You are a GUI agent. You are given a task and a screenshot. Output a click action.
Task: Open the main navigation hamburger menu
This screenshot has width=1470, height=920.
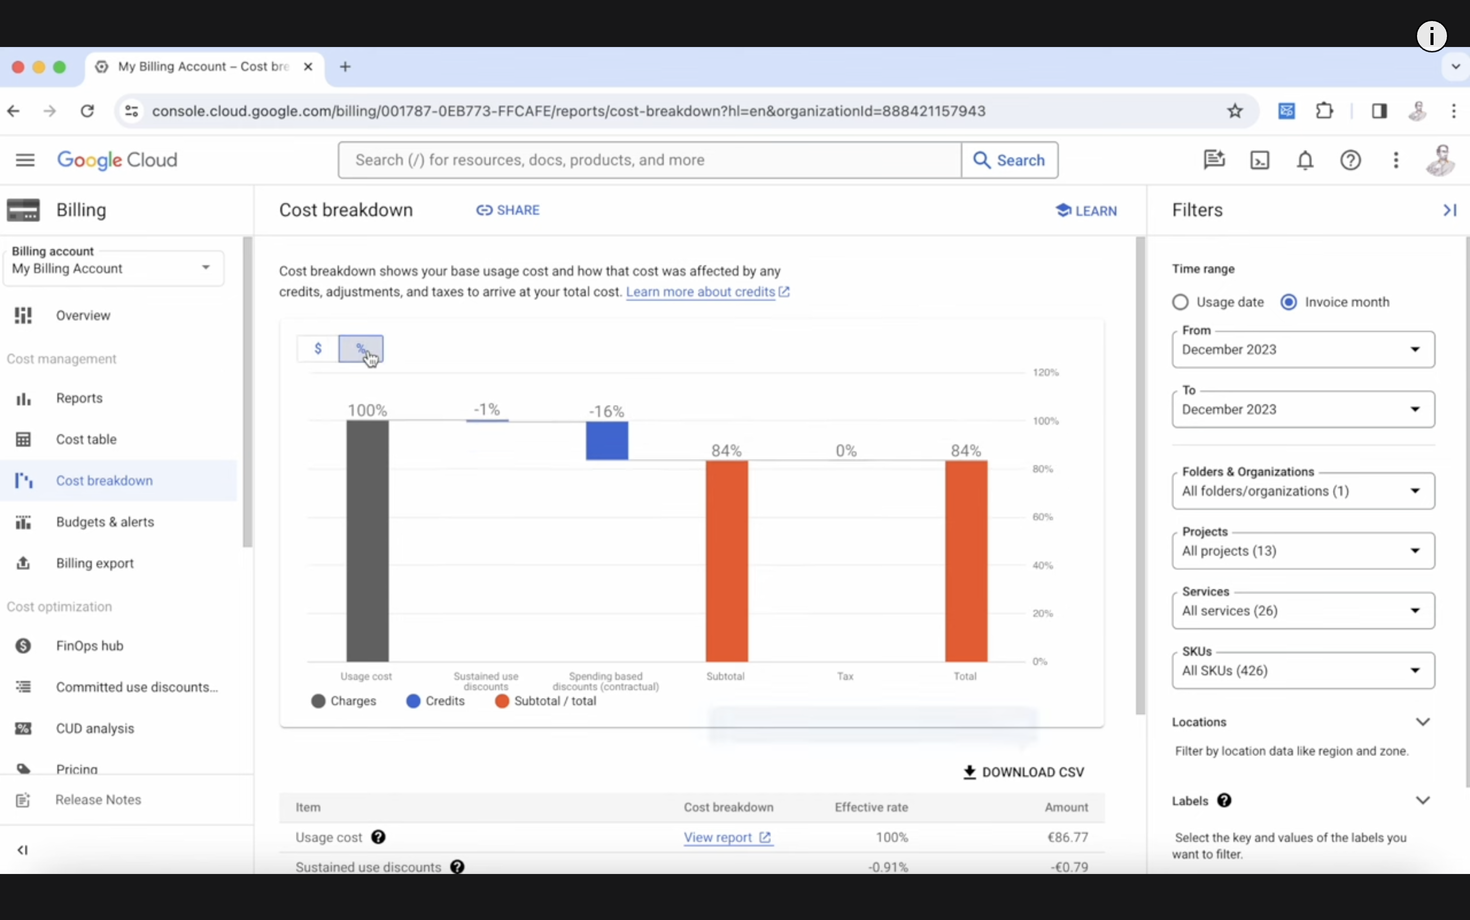[25, 160]
